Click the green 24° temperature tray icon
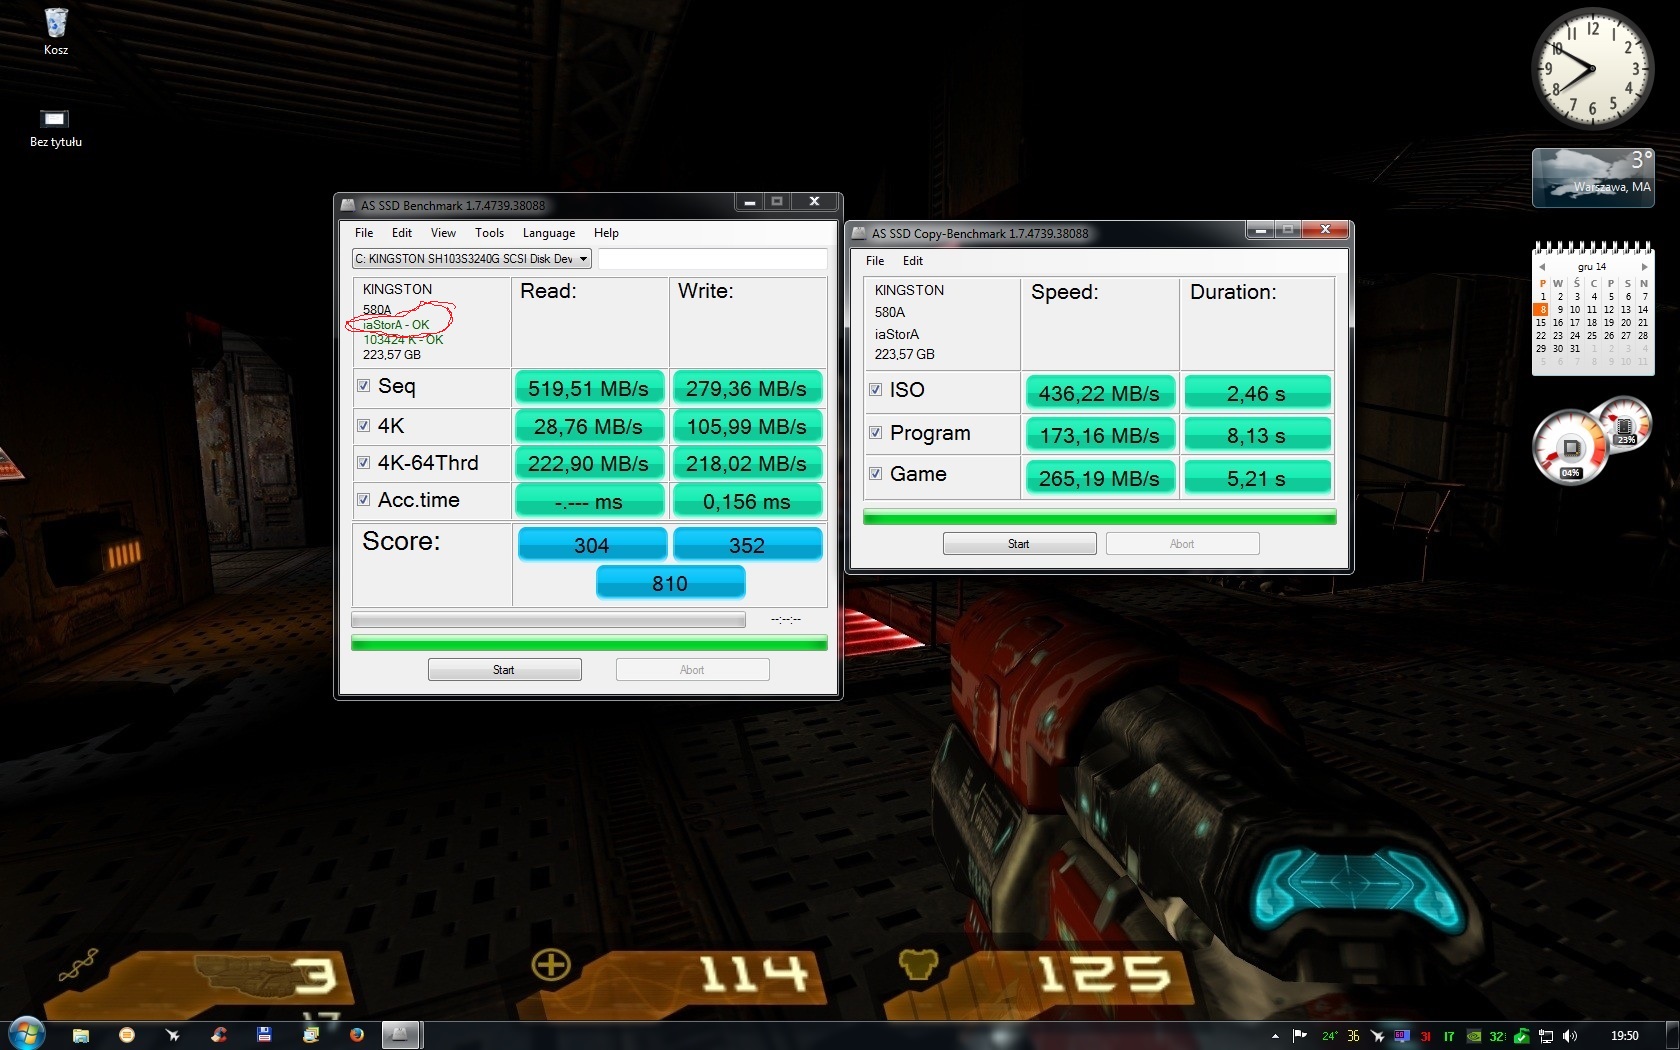1680x1050 pixels. click(x=1329, y=1036)
